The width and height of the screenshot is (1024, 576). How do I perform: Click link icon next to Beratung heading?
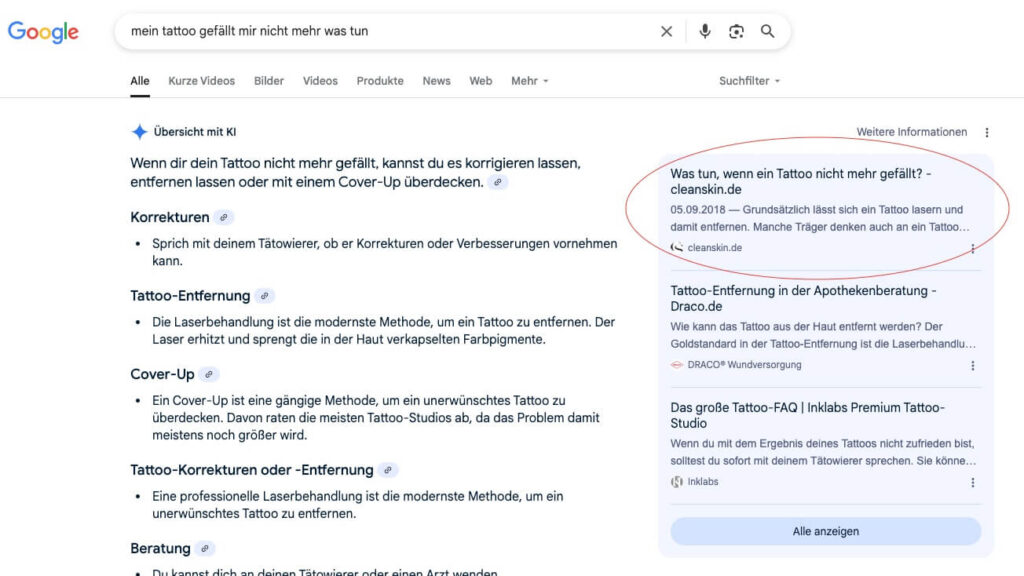[x=205, y=549]
